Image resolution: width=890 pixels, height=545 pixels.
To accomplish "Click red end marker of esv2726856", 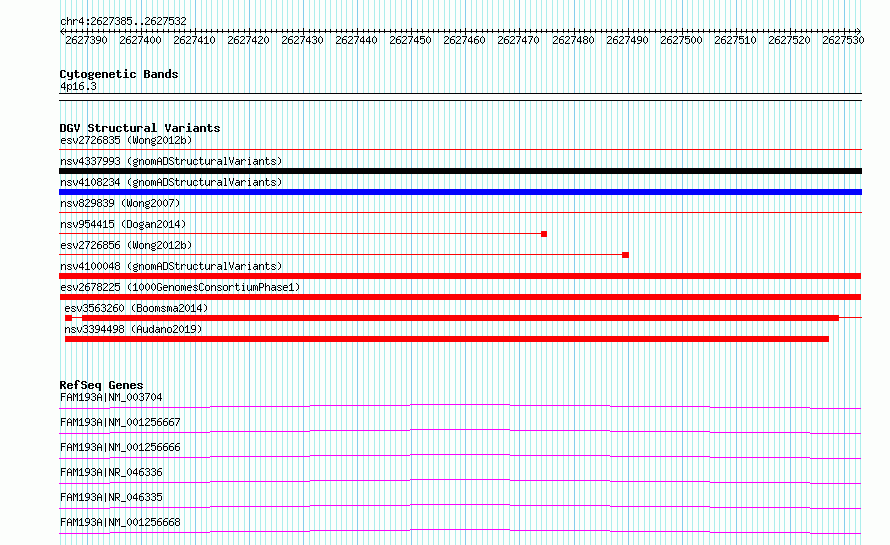I will click(x=625, y=255).
